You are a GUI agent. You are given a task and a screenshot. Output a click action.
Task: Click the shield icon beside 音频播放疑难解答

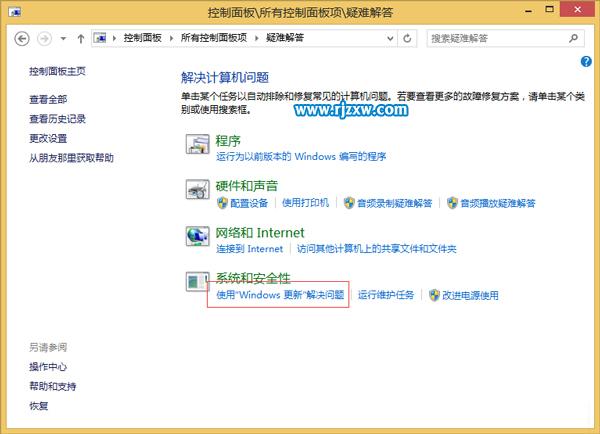[x=452, y=203]
